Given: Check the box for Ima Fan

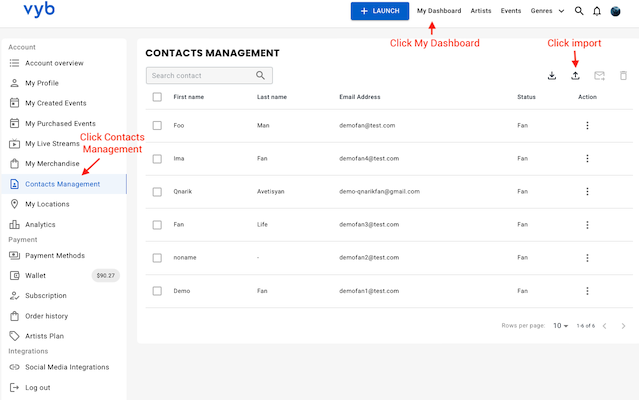Looking at the screenshot, I should 157,159.
